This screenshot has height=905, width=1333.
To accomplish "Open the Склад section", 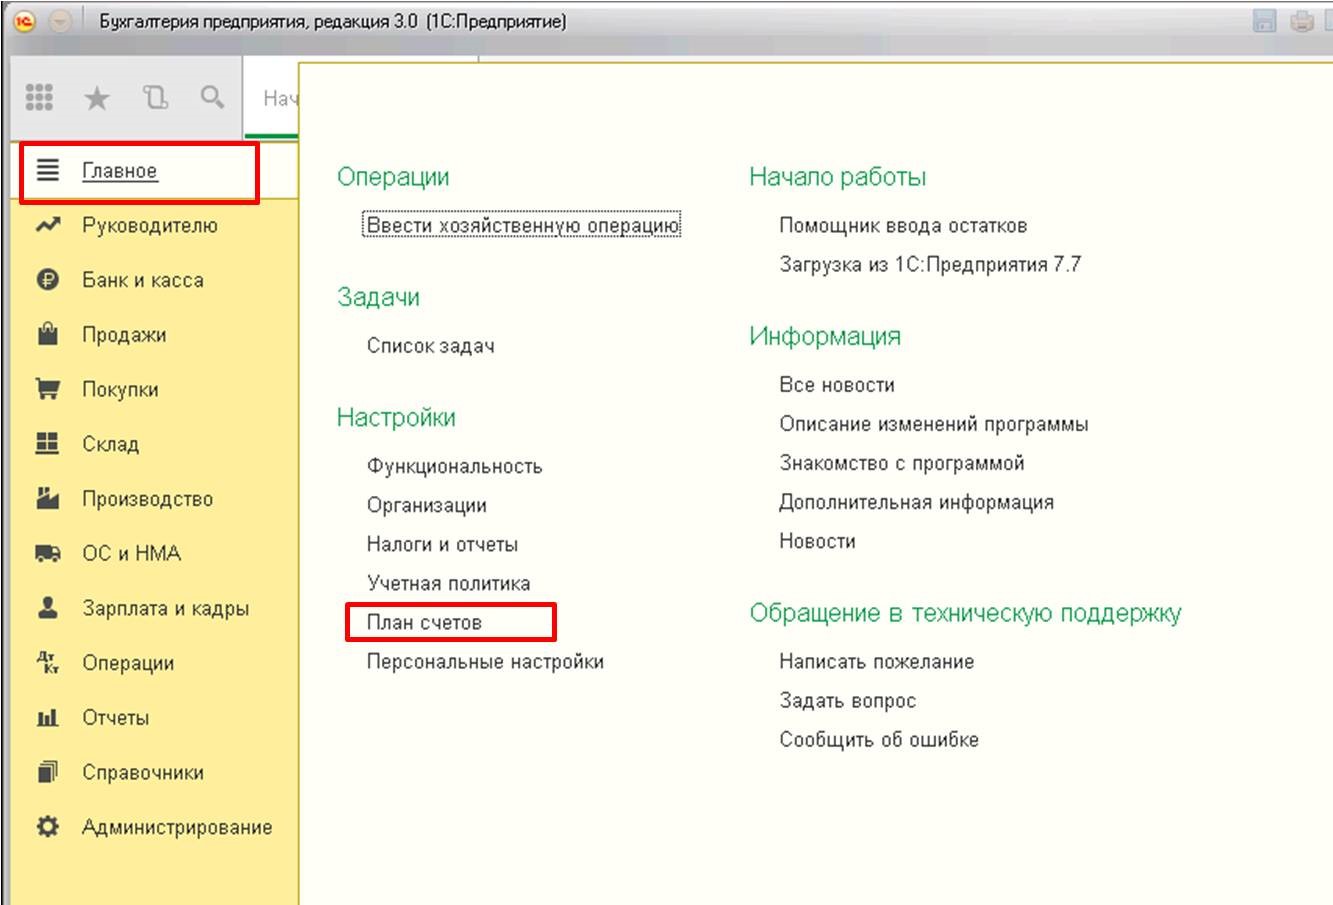I will point(110,444).
